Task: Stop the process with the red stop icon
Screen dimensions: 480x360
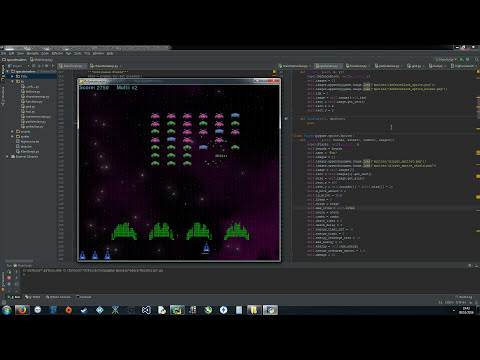Action: [9, 278]
